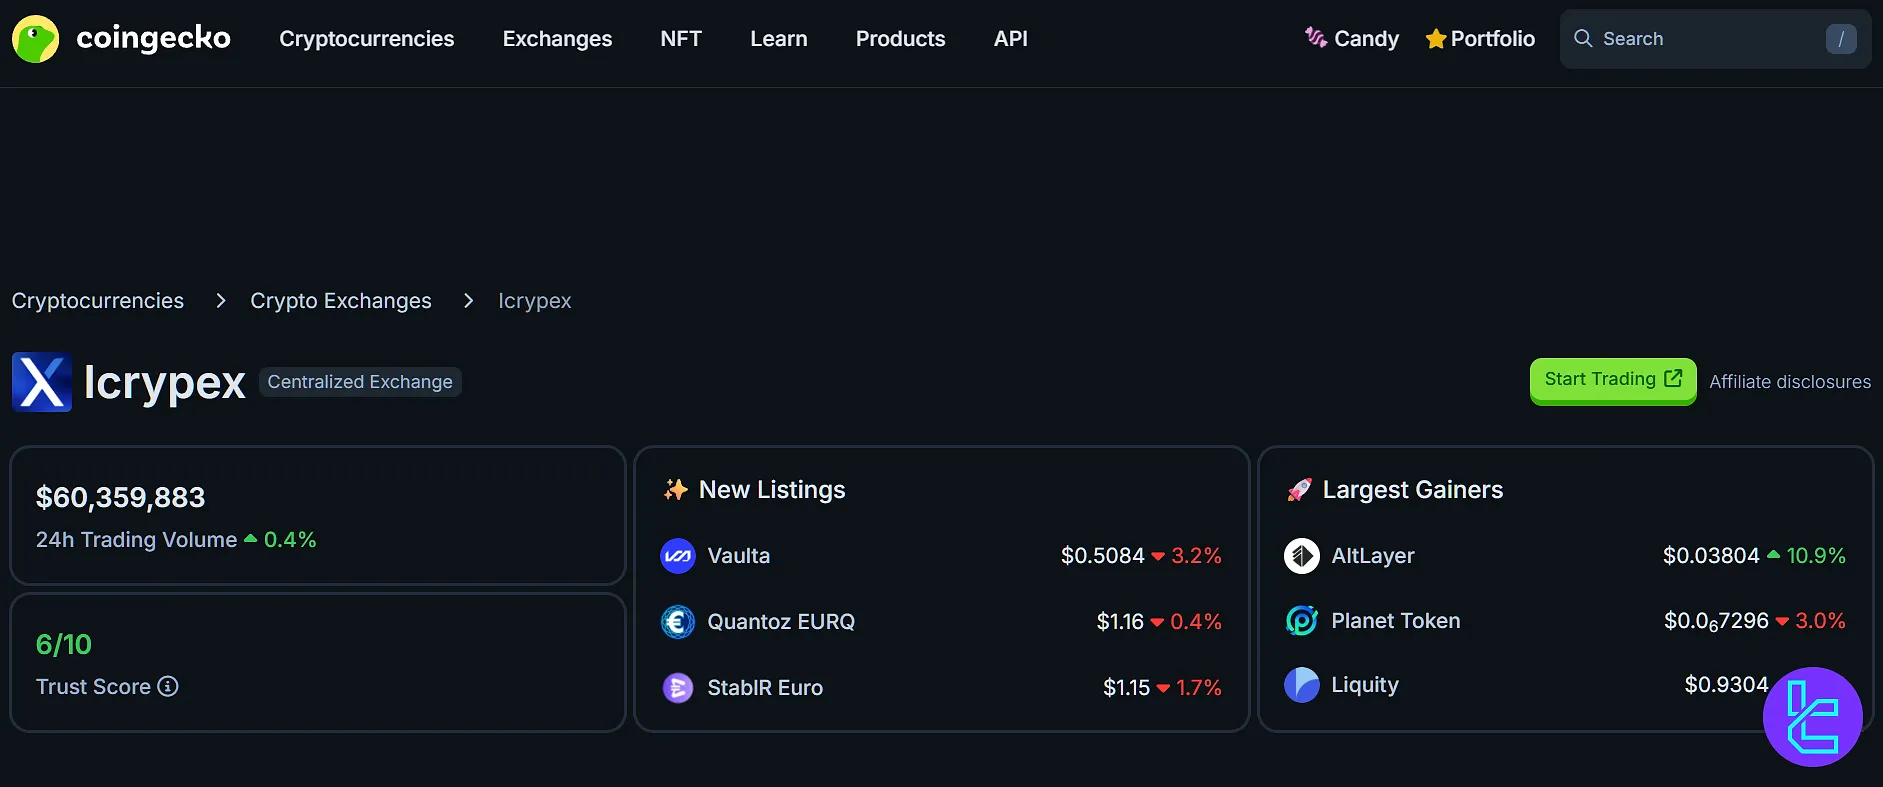Click the AltLayer 10.9% change
Screen dimensions: 1883x787
1816,556
